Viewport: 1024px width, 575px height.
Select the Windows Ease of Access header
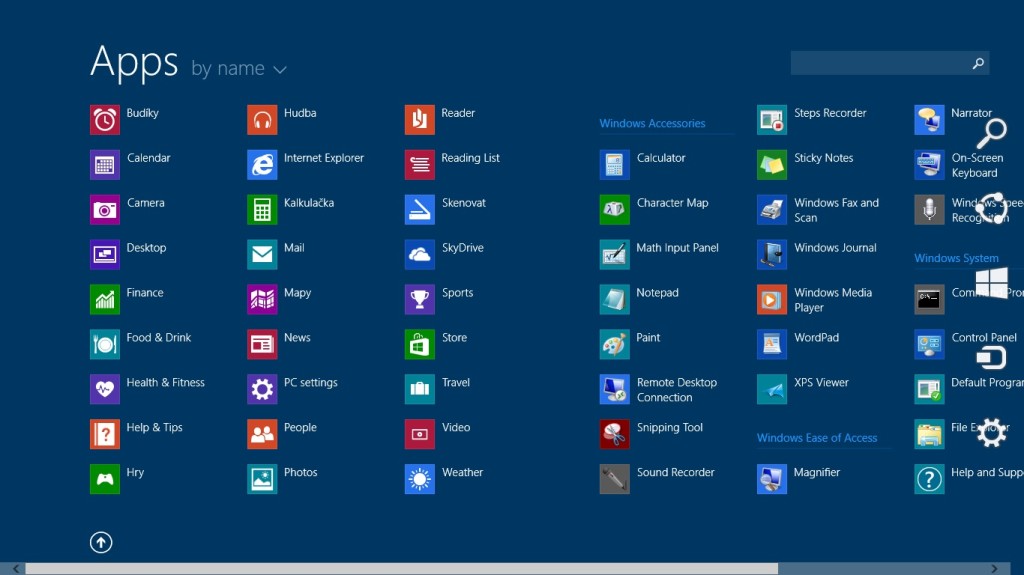point(817,438)
